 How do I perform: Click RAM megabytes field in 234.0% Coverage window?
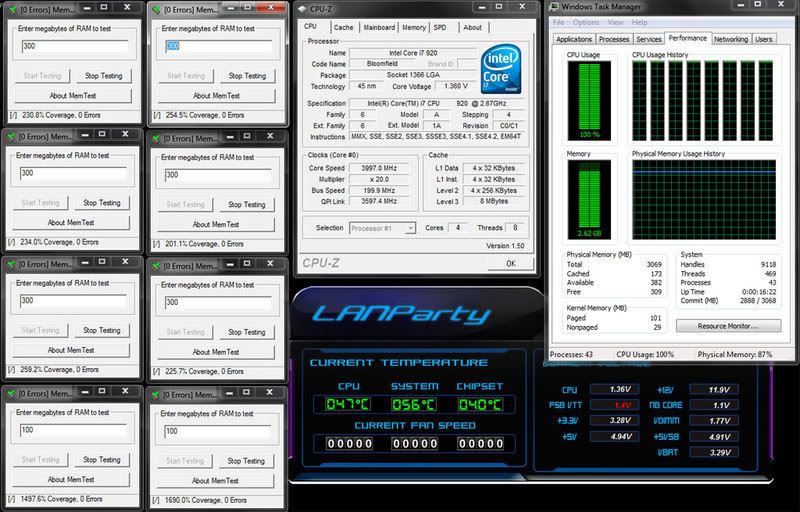pos(73,173)
